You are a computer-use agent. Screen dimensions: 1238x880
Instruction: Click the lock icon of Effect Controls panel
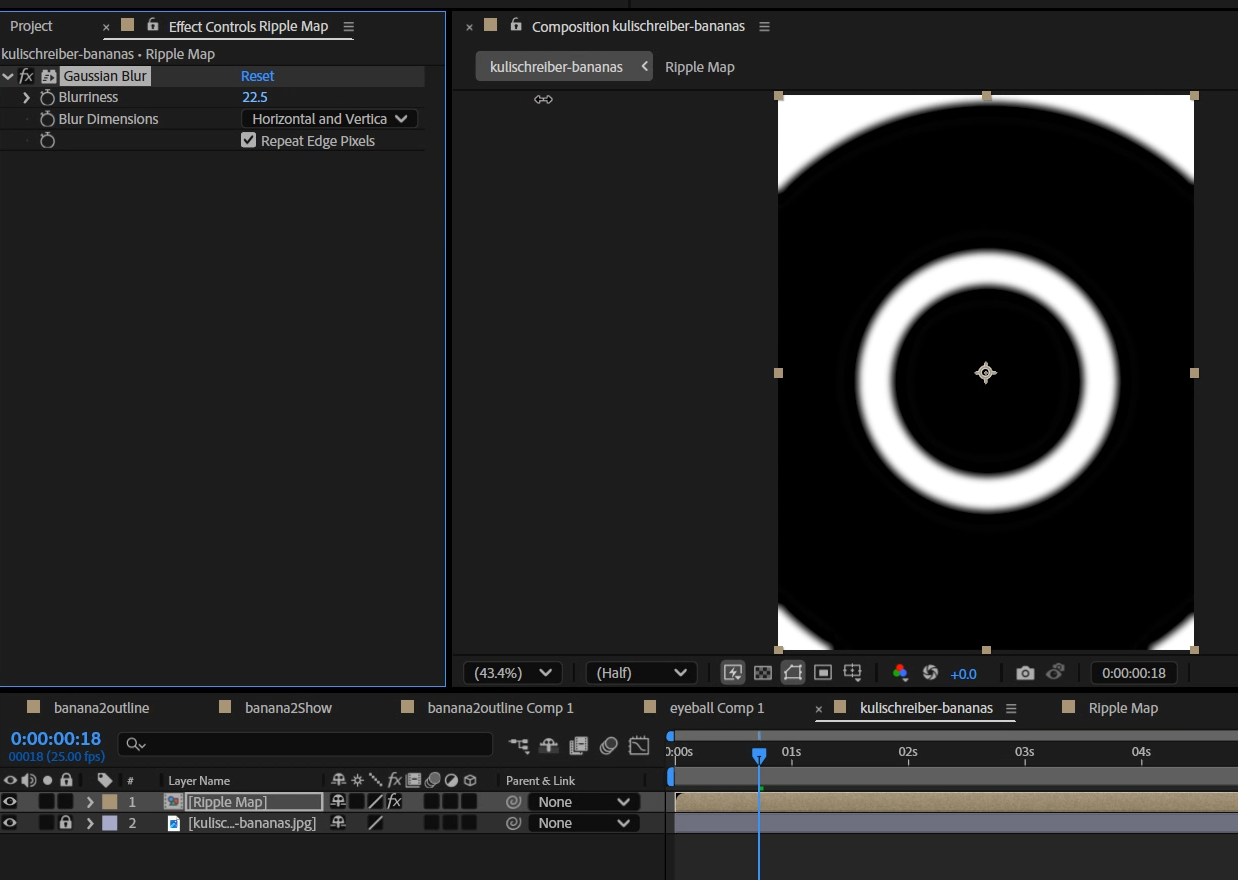(x=153, y=25)
